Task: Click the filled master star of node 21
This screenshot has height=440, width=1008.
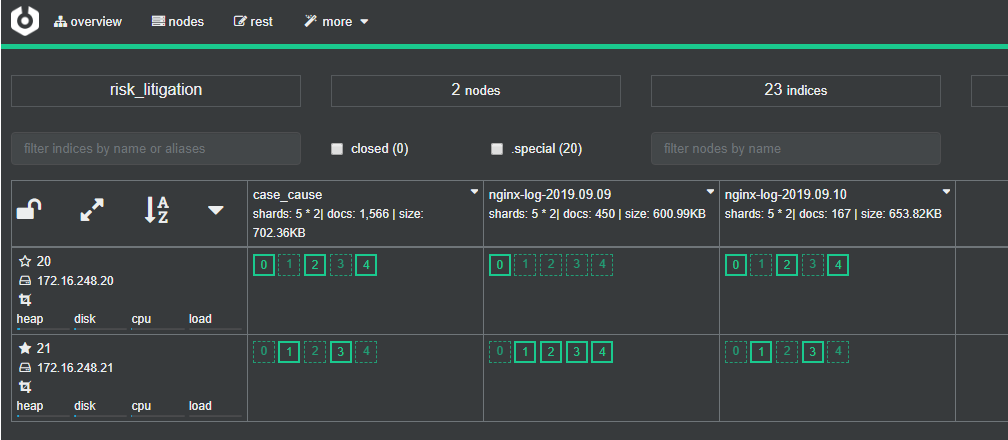Action: [25, 348]
